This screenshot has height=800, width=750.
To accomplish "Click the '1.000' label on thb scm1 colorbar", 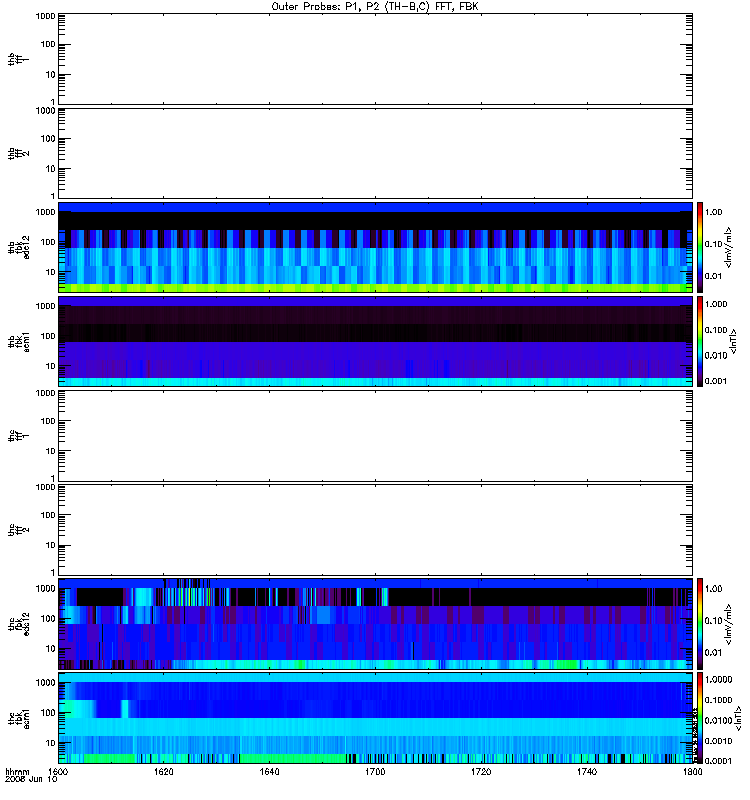I will 716,304.
